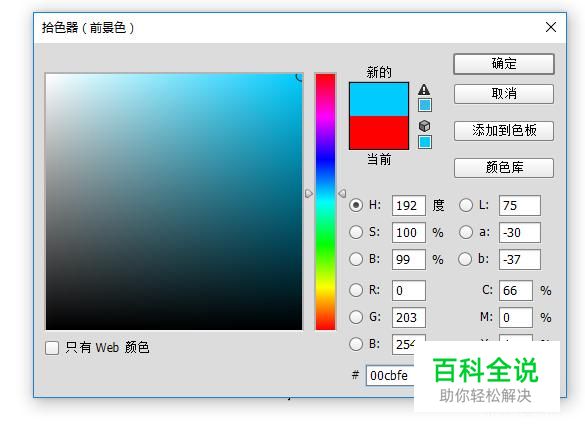The height and width of the screenshot is (437, 585).
Task: Select the Lab a radio button
Action: click(466, 232)
